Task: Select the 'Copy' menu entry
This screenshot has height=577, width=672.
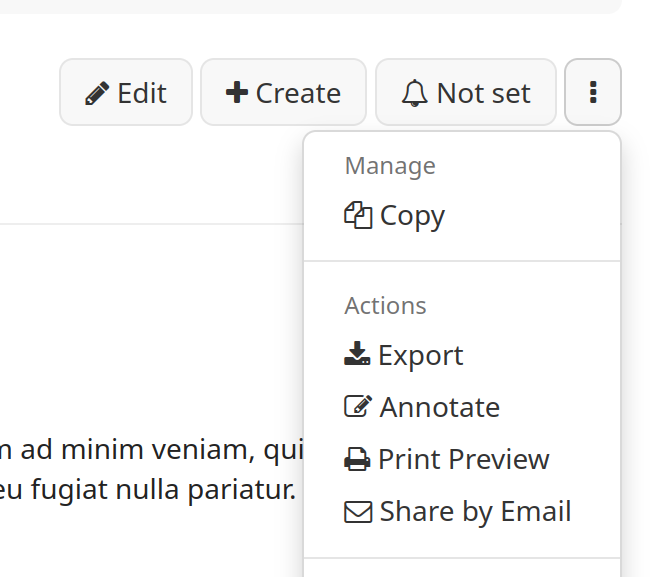Action: pyautogui.click(x=412, y=215)
